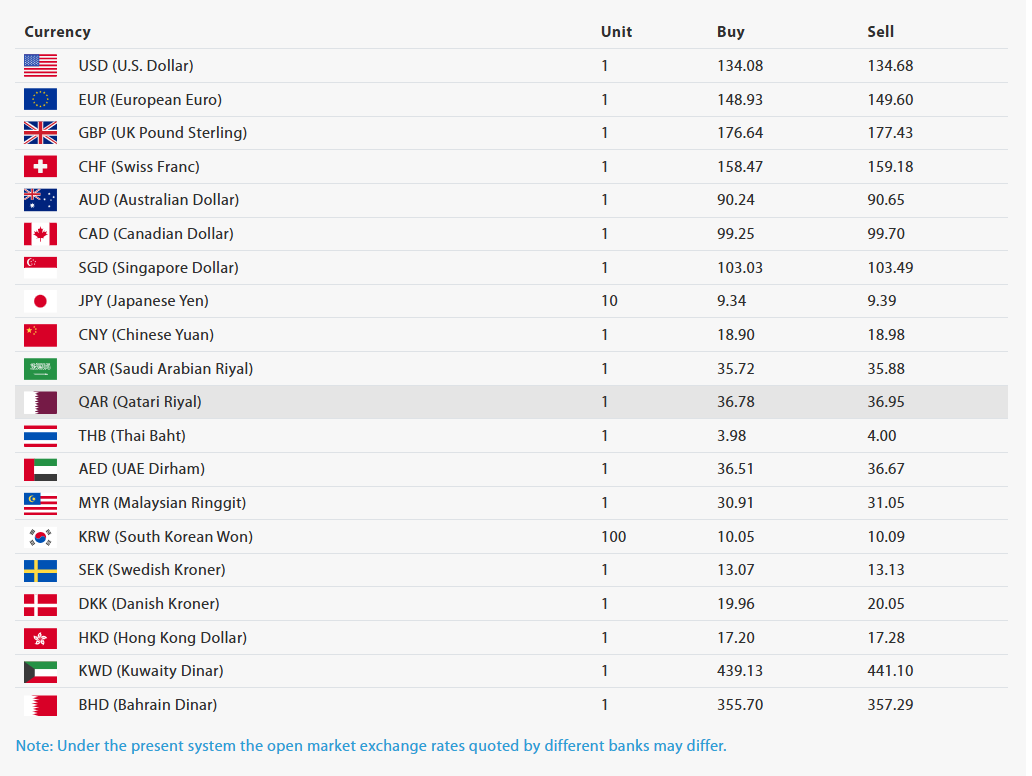This screenshot has height=776, width=1032.
Task: Select the SEK (Swedish Kroner) label
Action: [151, 570]
